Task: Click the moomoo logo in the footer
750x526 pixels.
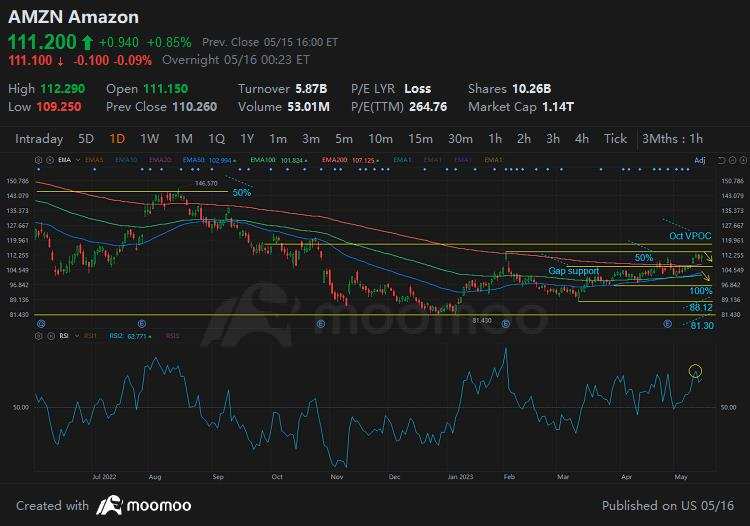Action: tap(144, 505)
